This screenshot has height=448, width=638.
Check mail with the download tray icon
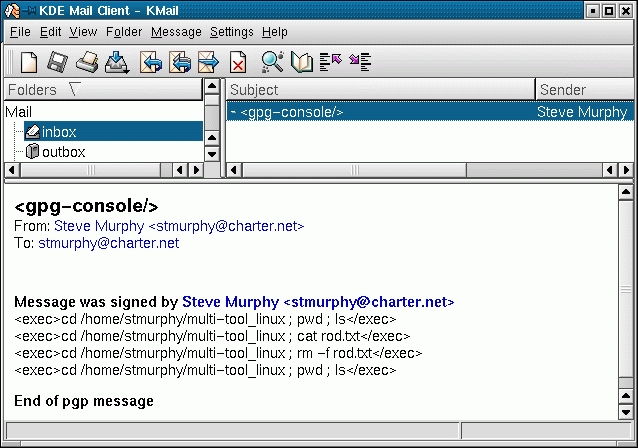click(117, 62)
